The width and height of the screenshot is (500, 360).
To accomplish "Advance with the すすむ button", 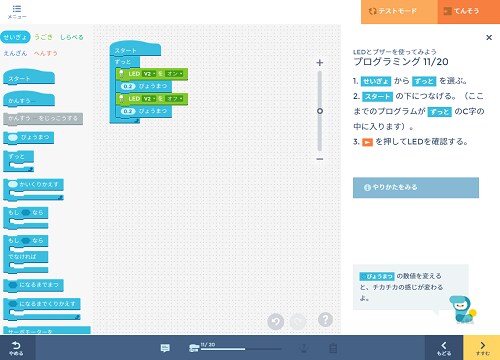I will click(482, 348).
